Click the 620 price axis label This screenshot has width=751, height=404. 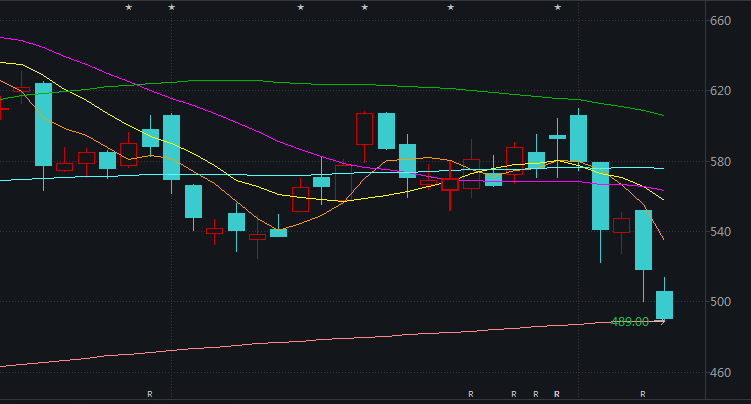point(720,91)
